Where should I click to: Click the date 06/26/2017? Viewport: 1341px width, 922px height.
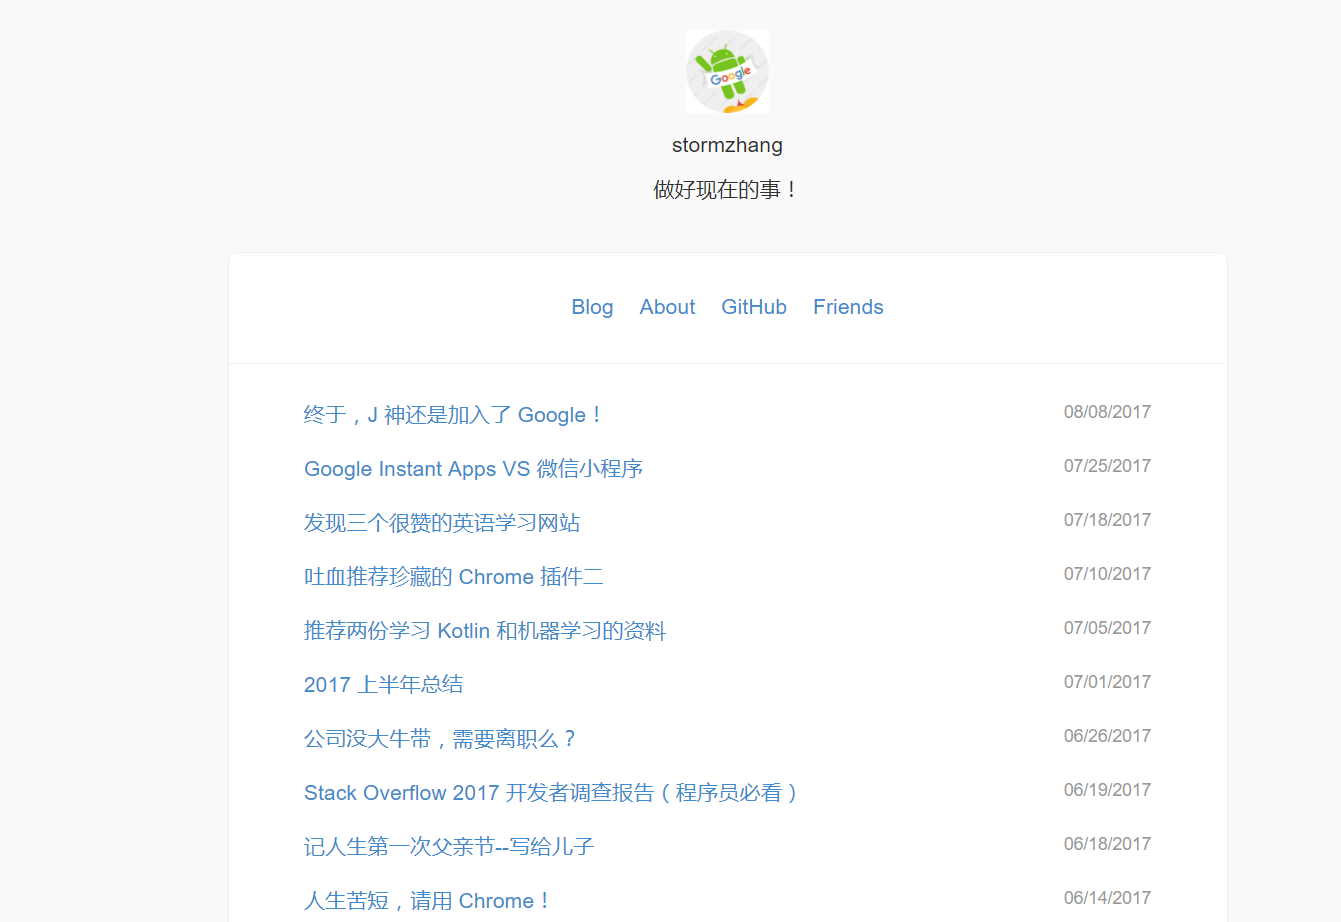tap(1107, 736)
